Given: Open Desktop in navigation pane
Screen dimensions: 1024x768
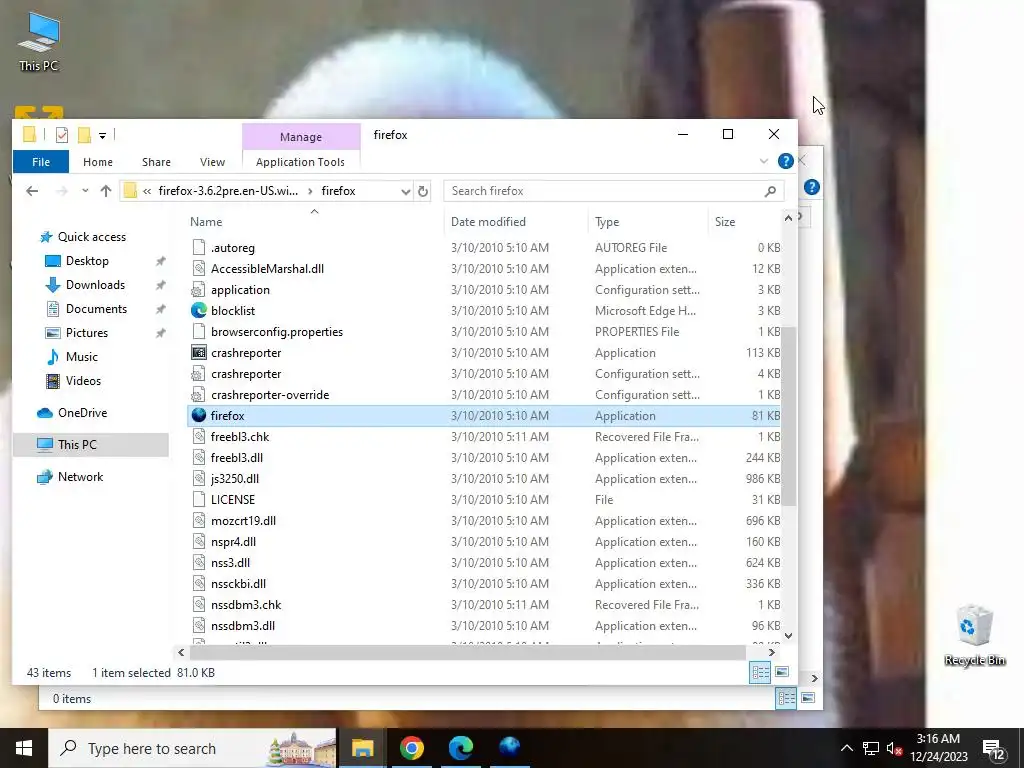Looking at the screenshot, I should (x=87, y=261).
